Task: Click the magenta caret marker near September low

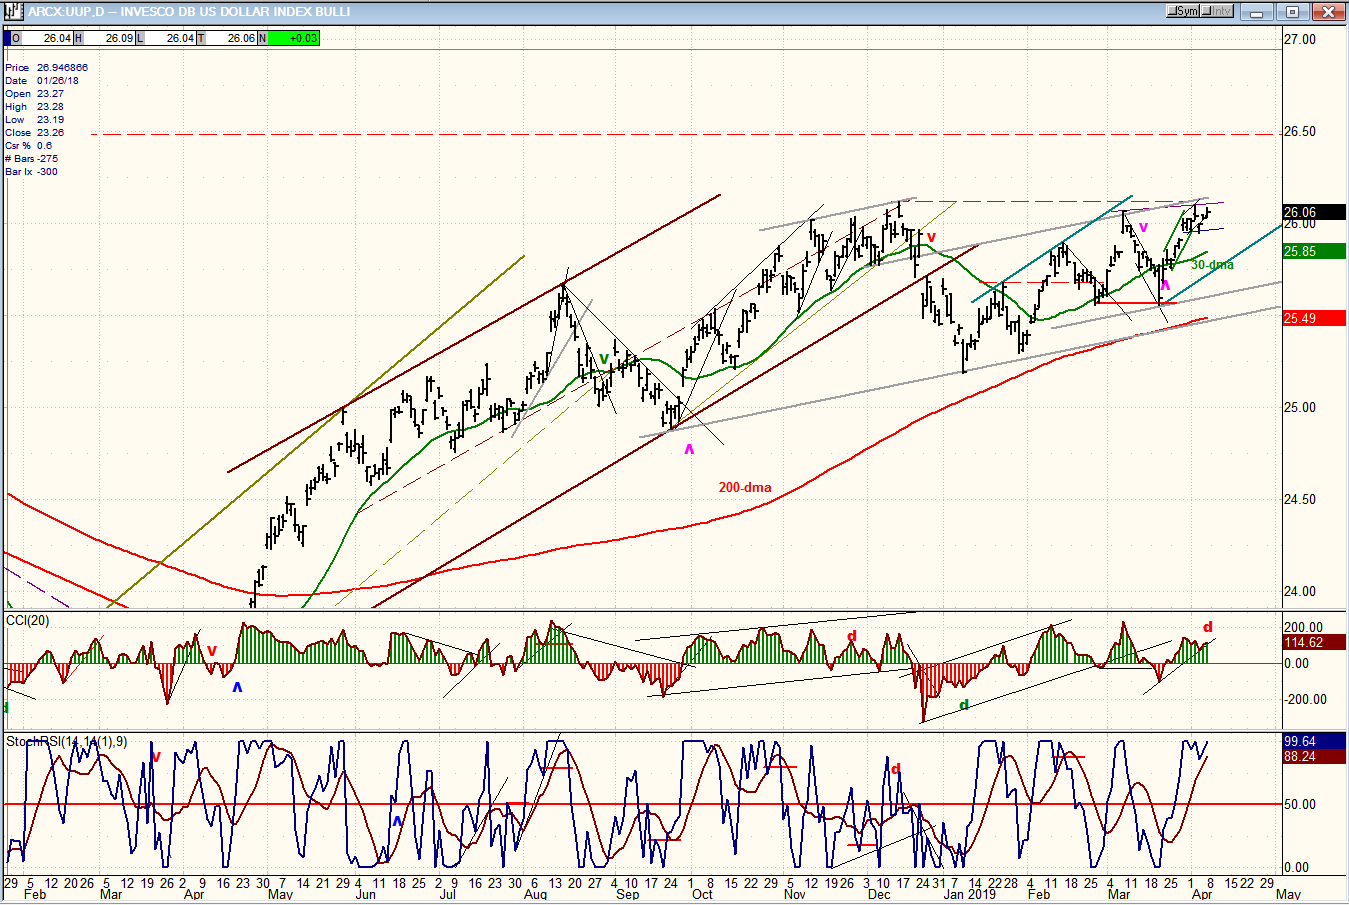Action: [689, 449]
